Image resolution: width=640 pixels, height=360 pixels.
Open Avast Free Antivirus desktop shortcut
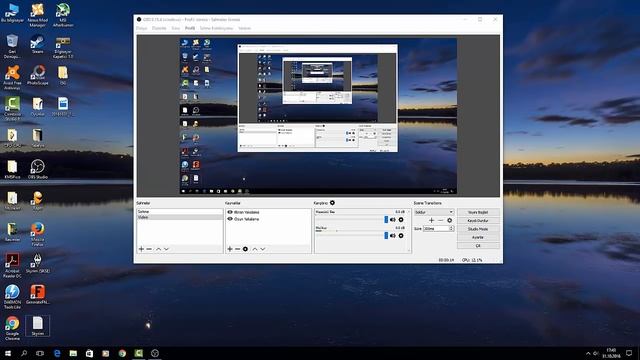[12, 78]
